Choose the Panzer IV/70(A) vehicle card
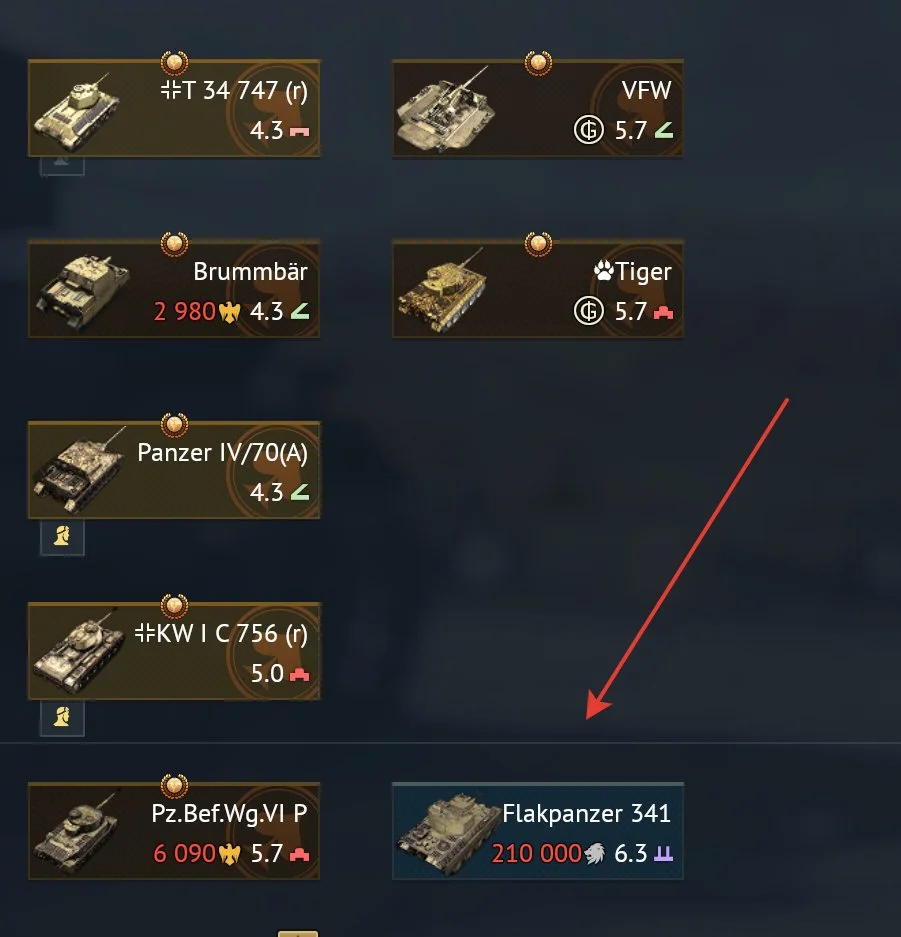901x937 pixels. (174, 470)
